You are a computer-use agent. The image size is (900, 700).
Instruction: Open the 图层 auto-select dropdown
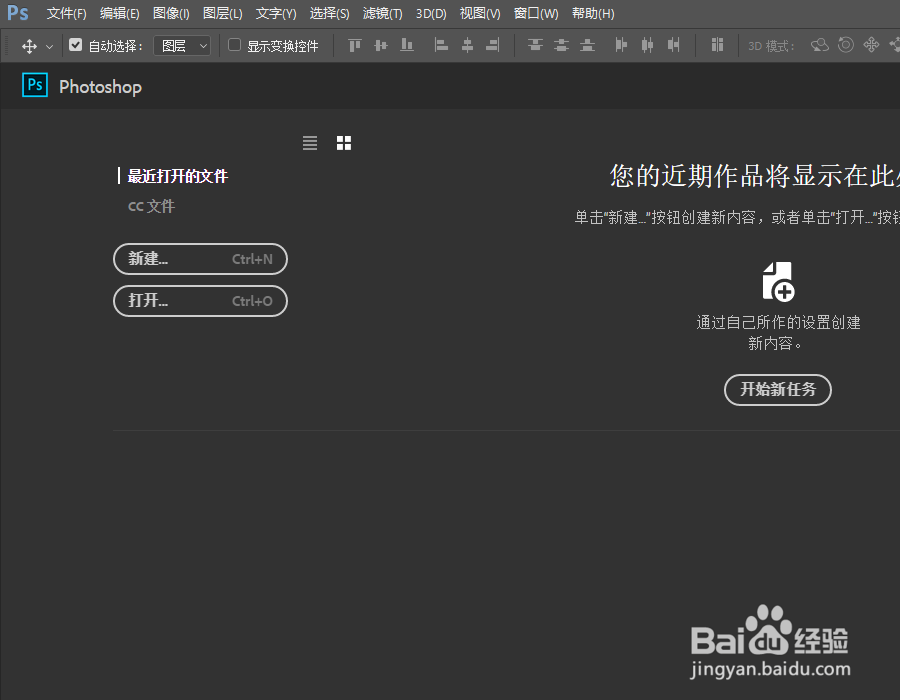[x=182, y=46]
